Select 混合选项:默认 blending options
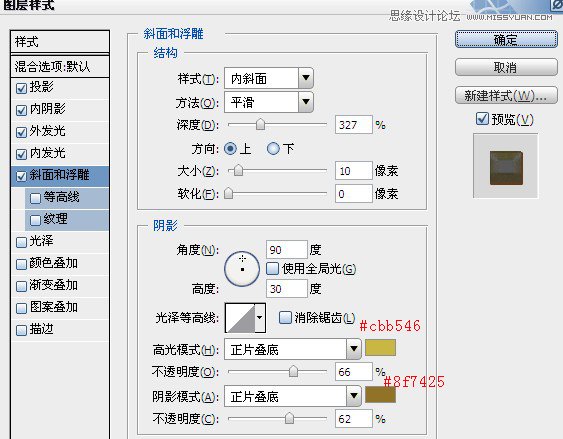The width and height of the screenshot is (563, 439). coord(60,66)
